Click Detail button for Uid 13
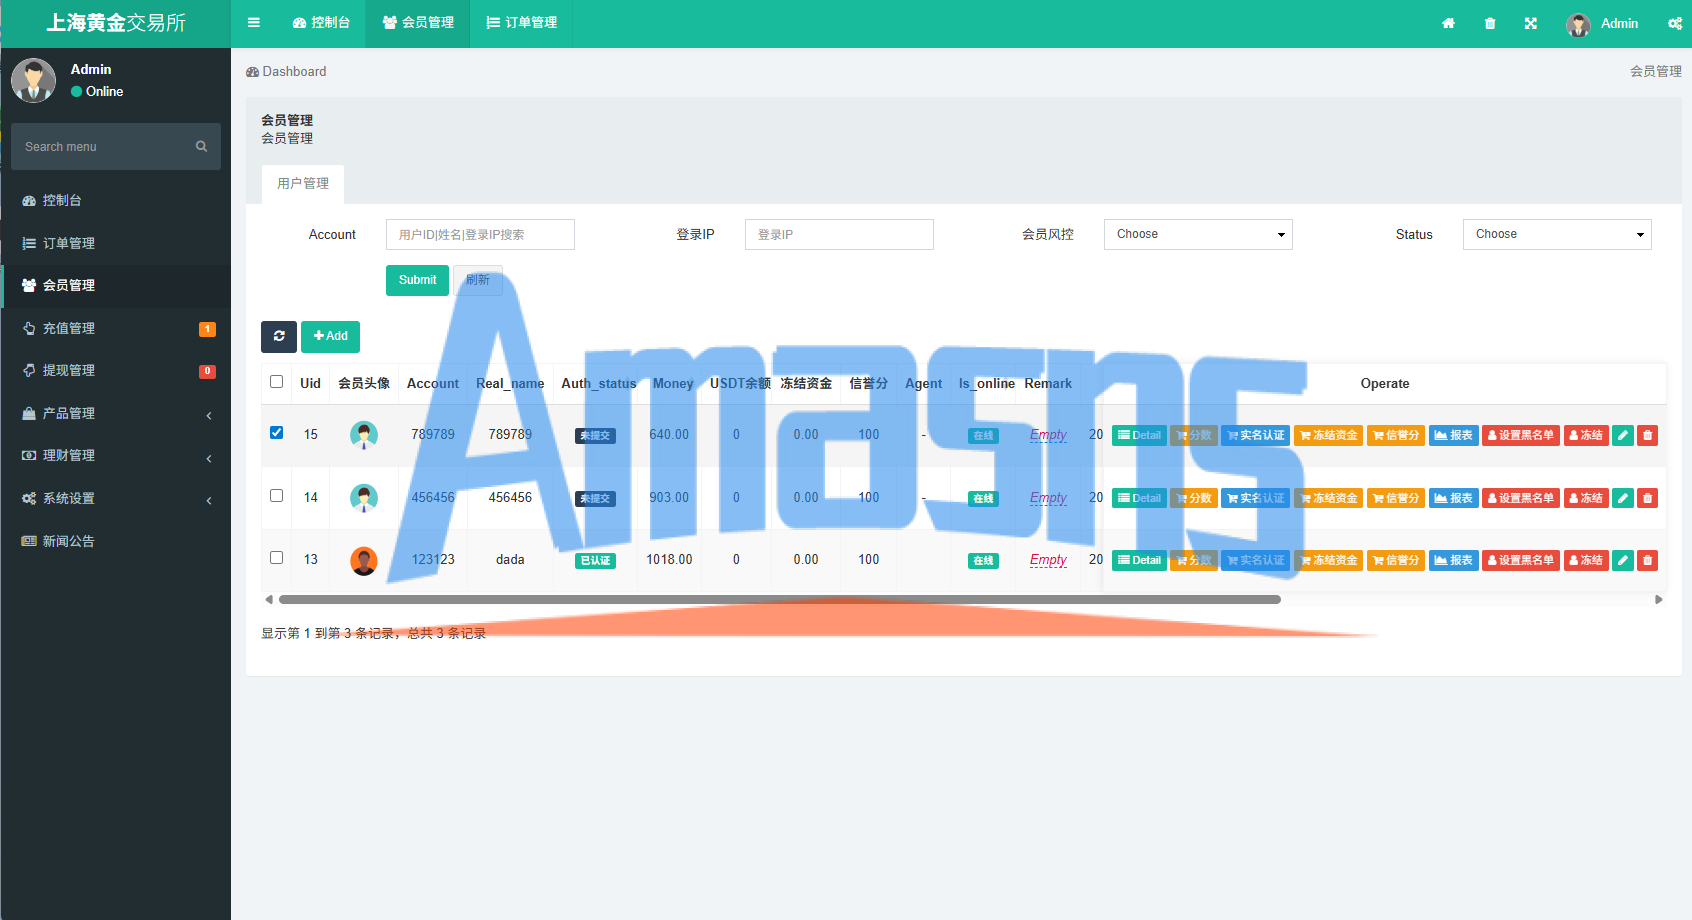 click(1139, 560)
